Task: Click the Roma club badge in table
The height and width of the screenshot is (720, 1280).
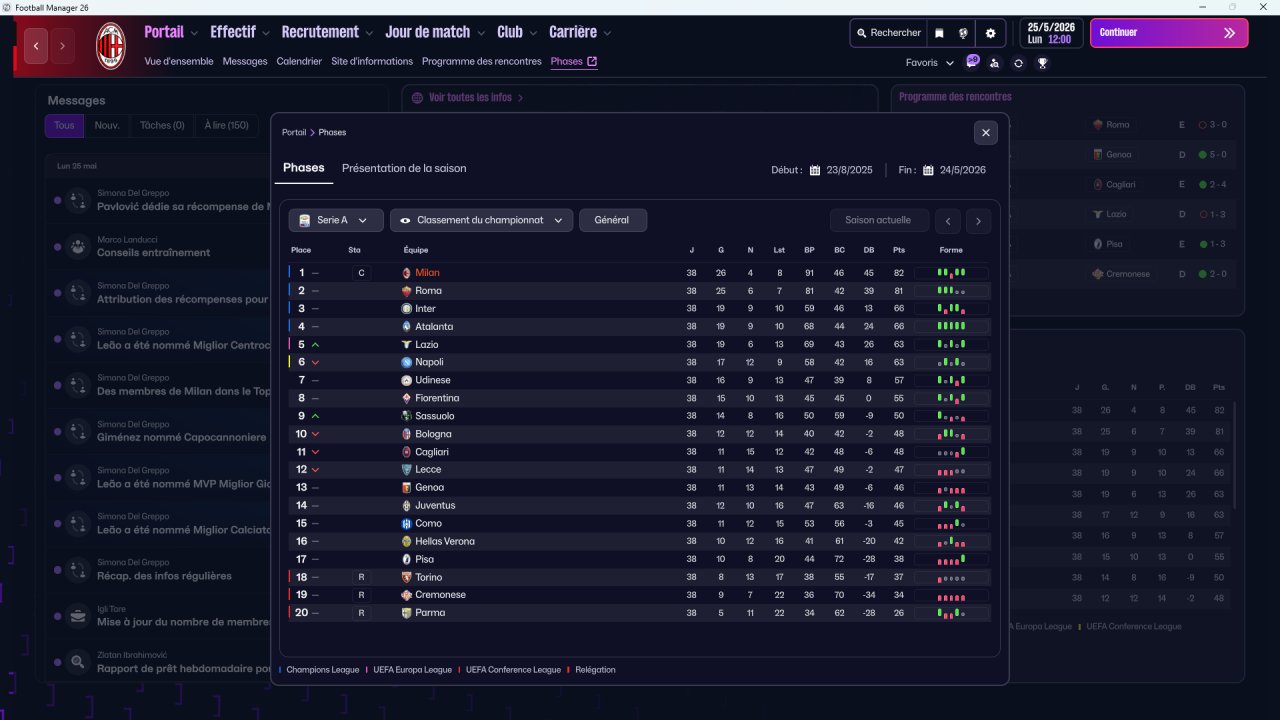Action: coord(406,291)
